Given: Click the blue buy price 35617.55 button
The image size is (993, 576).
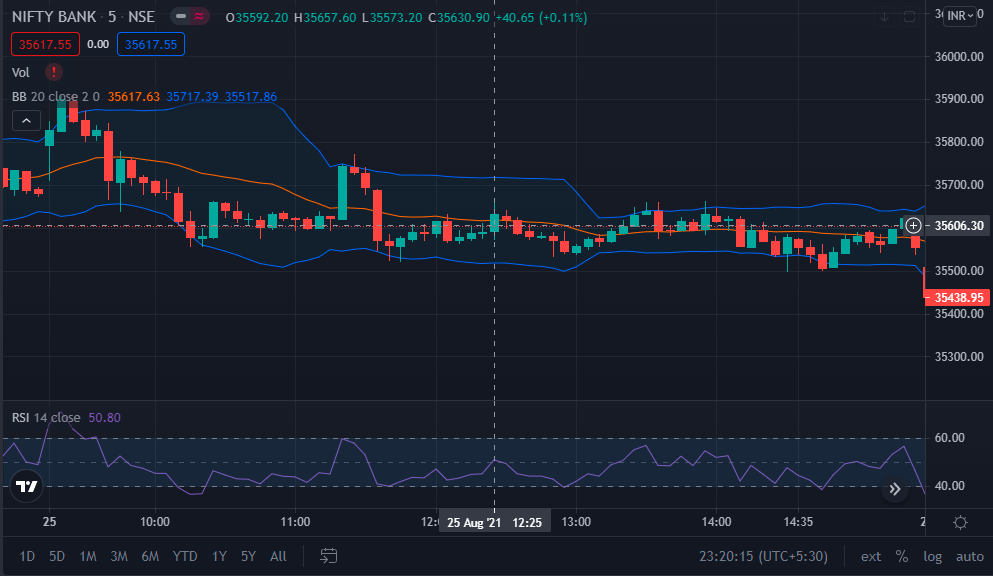Looking at the screenshot, I should pyautogui.click(x=151, y=44).
